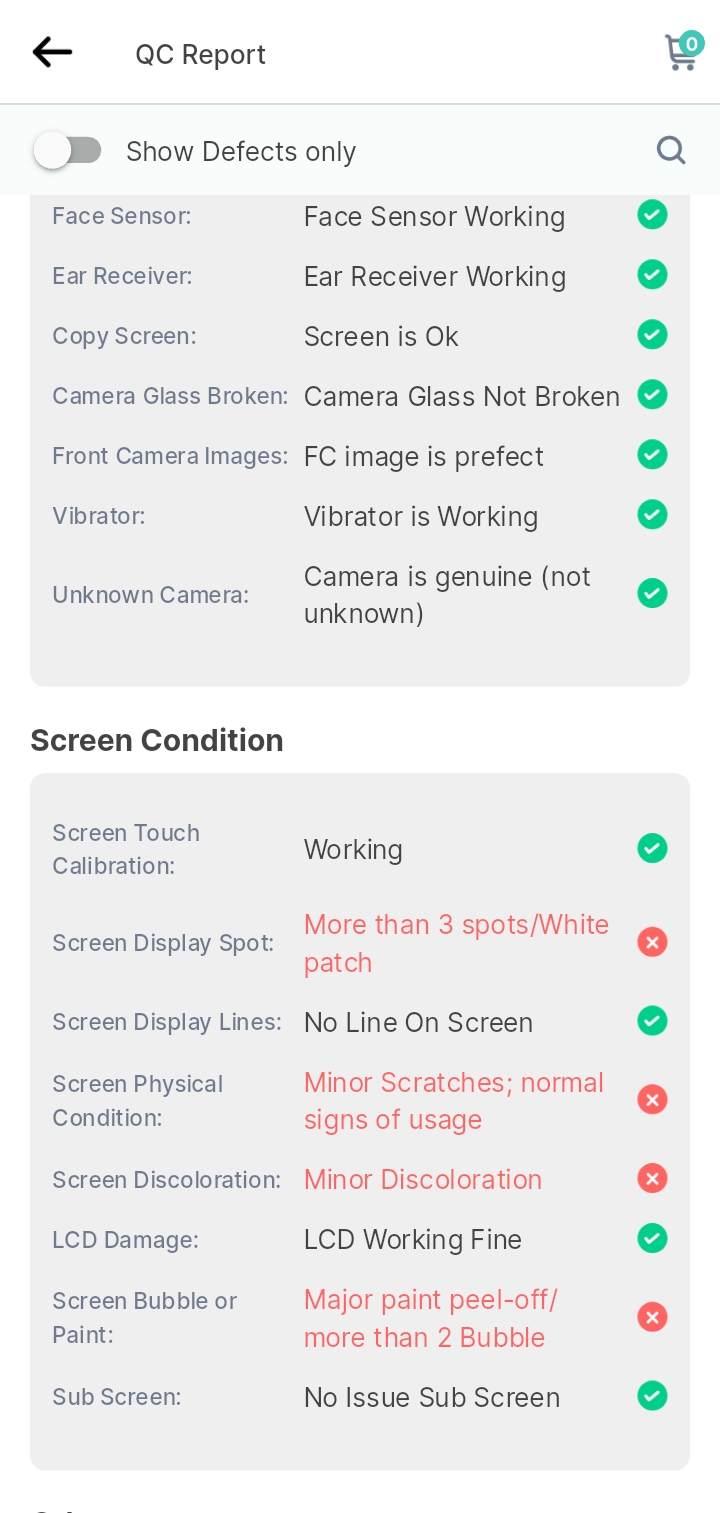Tap the Screen Touch Calibration green check
The height and width of the screenshot is (1513, 720).
pyautogui.click(x=652, y=849)
